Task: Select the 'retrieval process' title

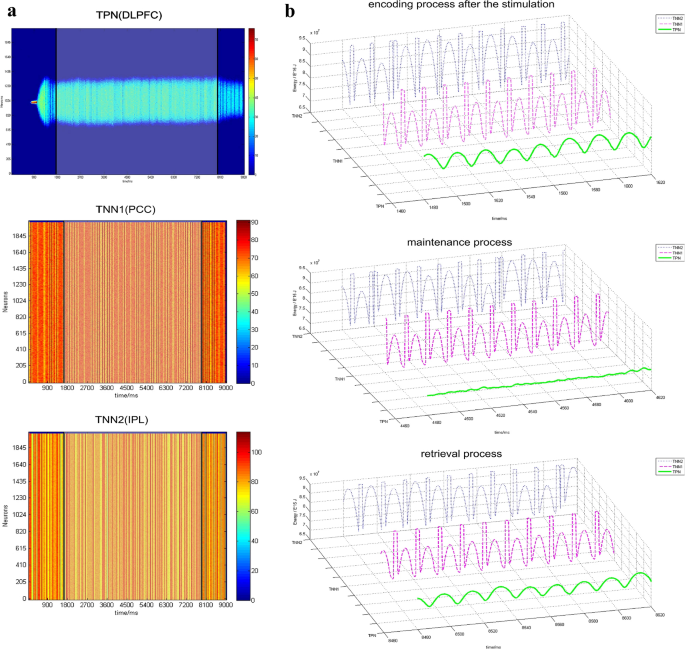Action: (461, 454)
